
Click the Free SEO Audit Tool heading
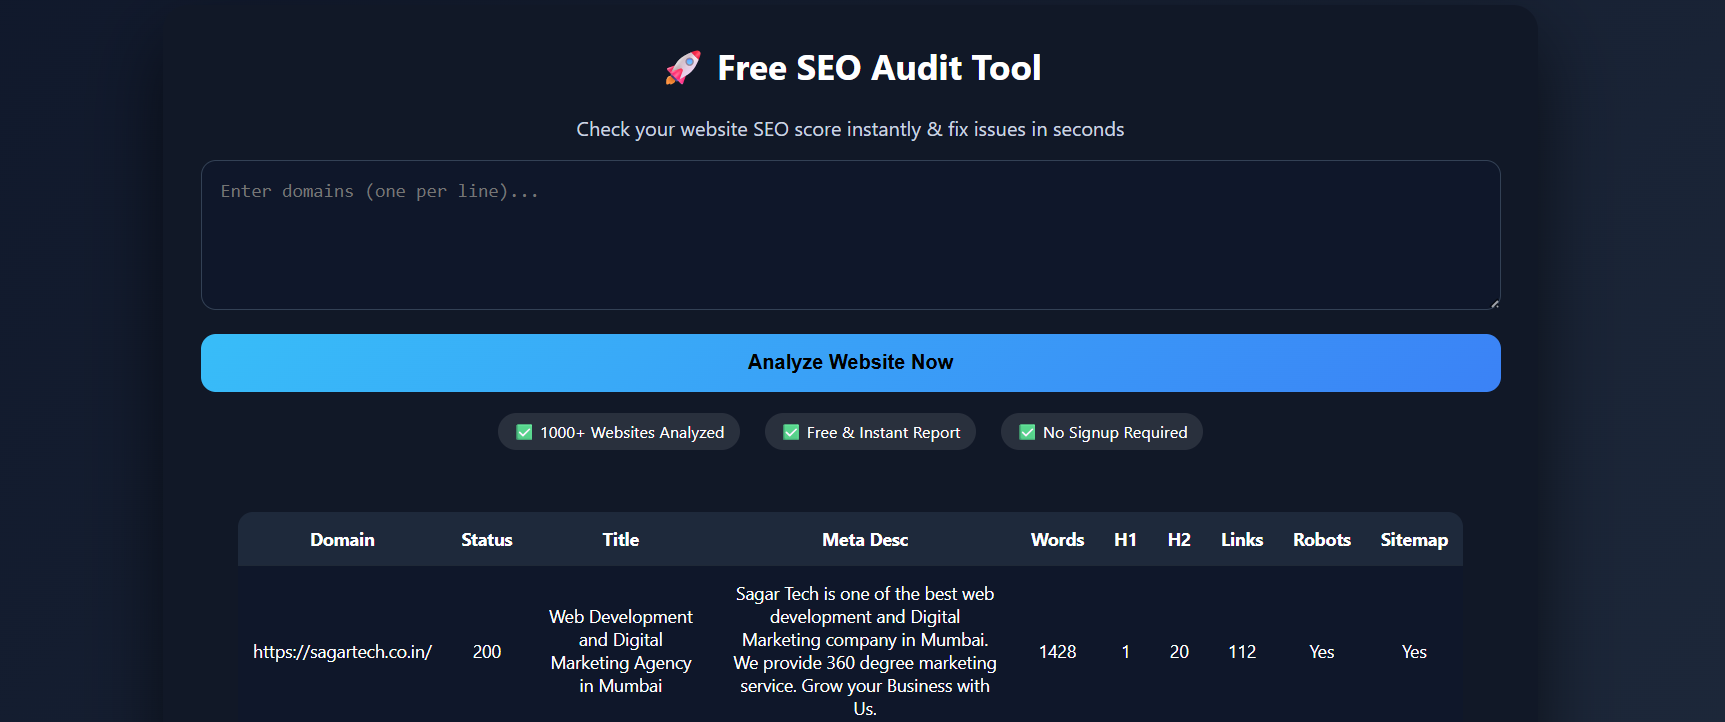pos(879,68)
